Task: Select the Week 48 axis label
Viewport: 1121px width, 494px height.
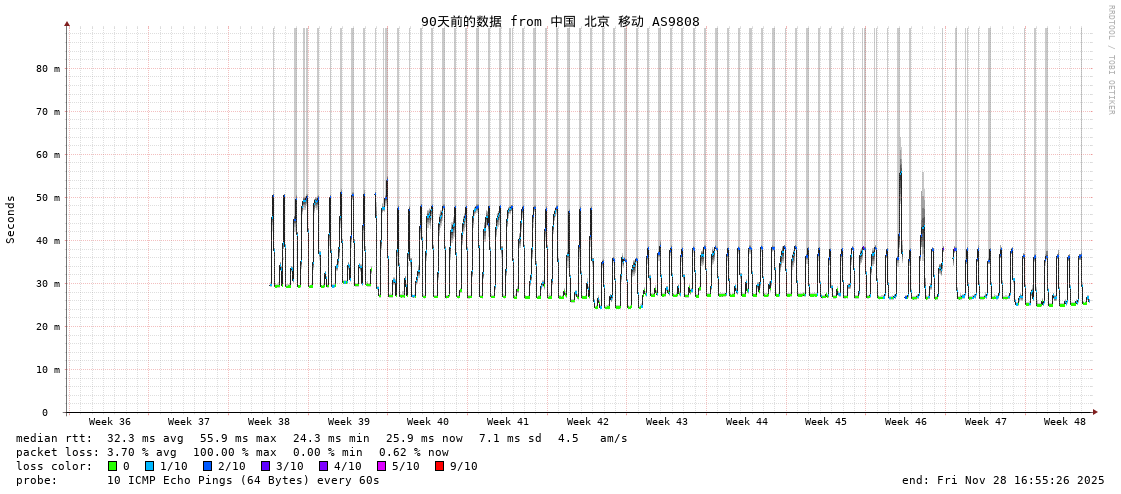Action: (1065, 422)
